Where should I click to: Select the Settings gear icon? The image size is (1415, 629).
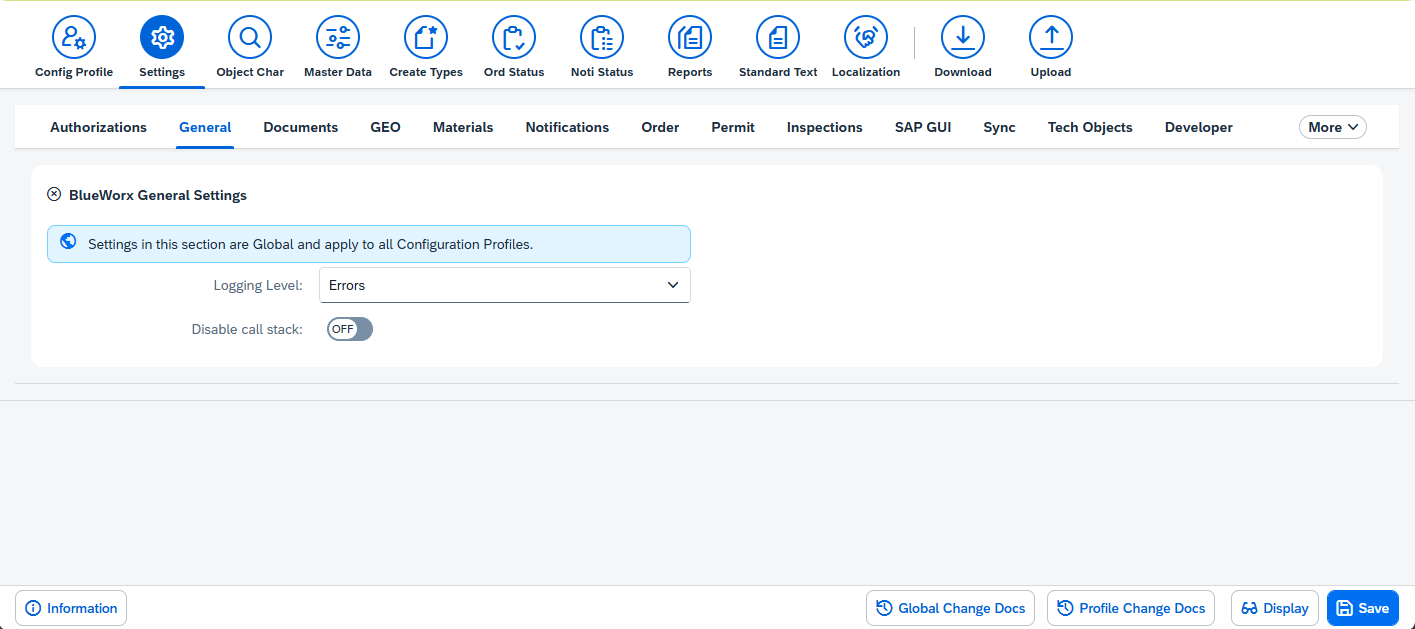[x=162, y=38]
